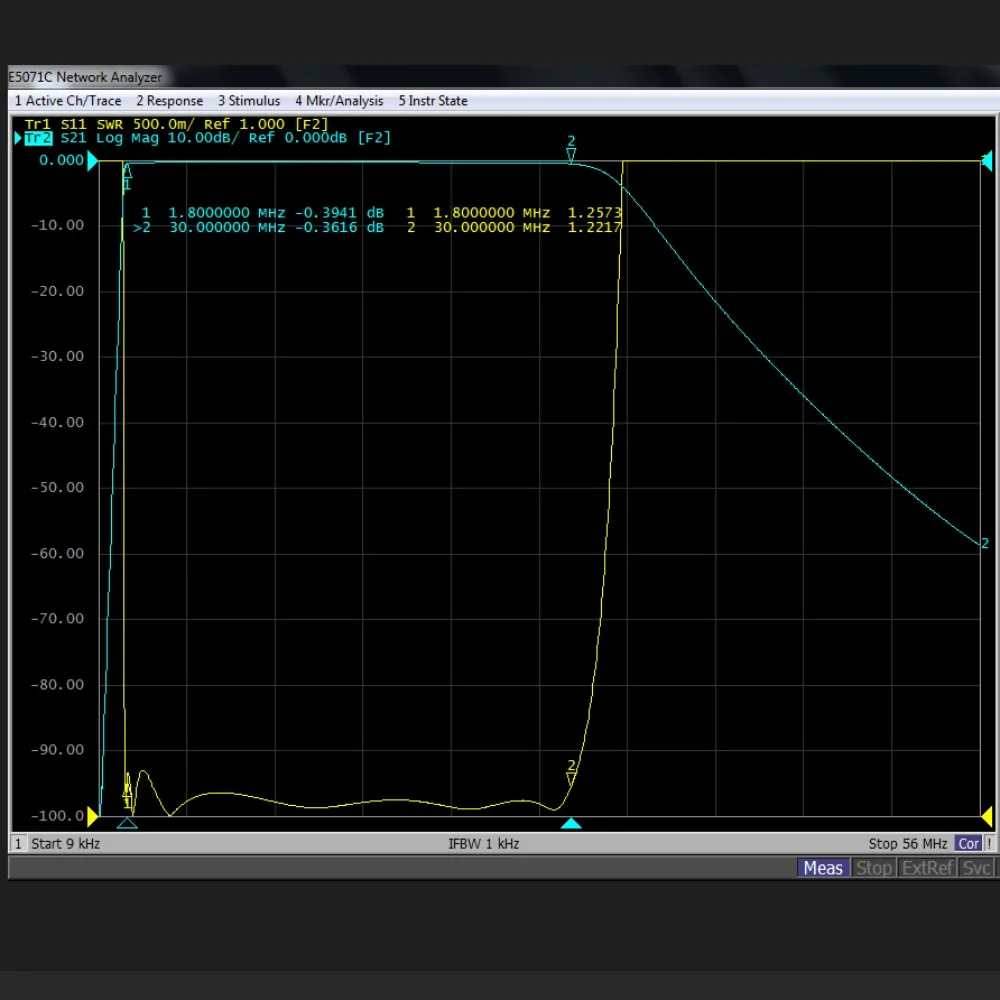Click the cyan active-trace arrow beside Tr2

click(x=18, y=138)
